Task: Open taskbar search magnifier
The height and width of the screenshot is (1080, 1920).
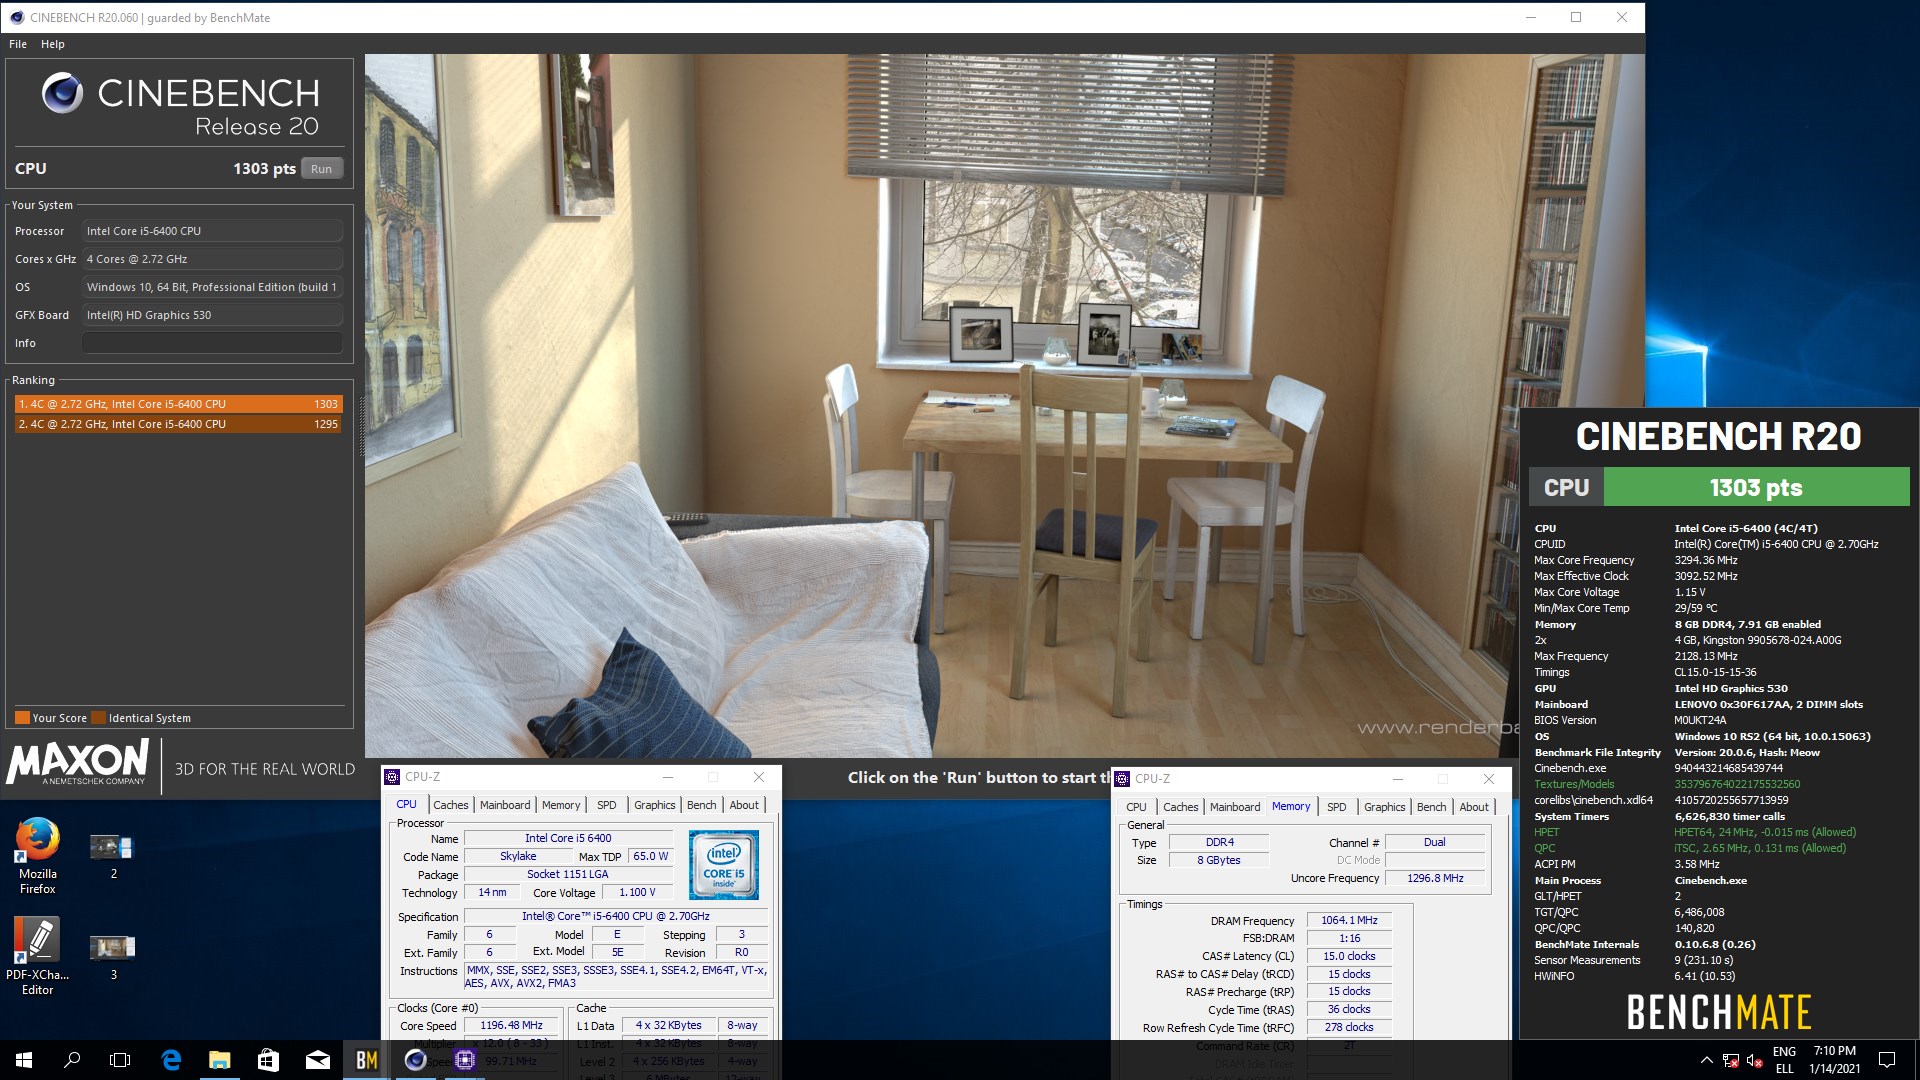Action: [x=72, y=1060]
